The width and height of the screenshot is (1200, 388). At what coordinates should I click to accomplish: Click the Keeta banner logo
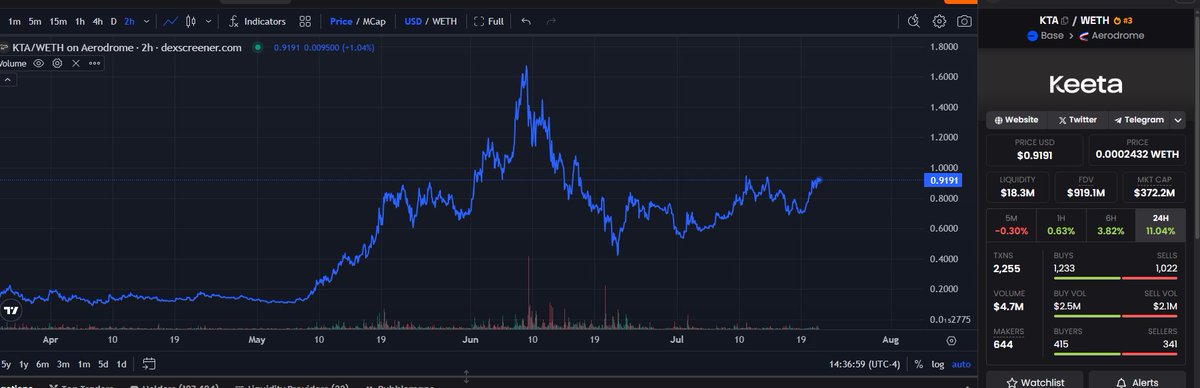point(1086,85)
